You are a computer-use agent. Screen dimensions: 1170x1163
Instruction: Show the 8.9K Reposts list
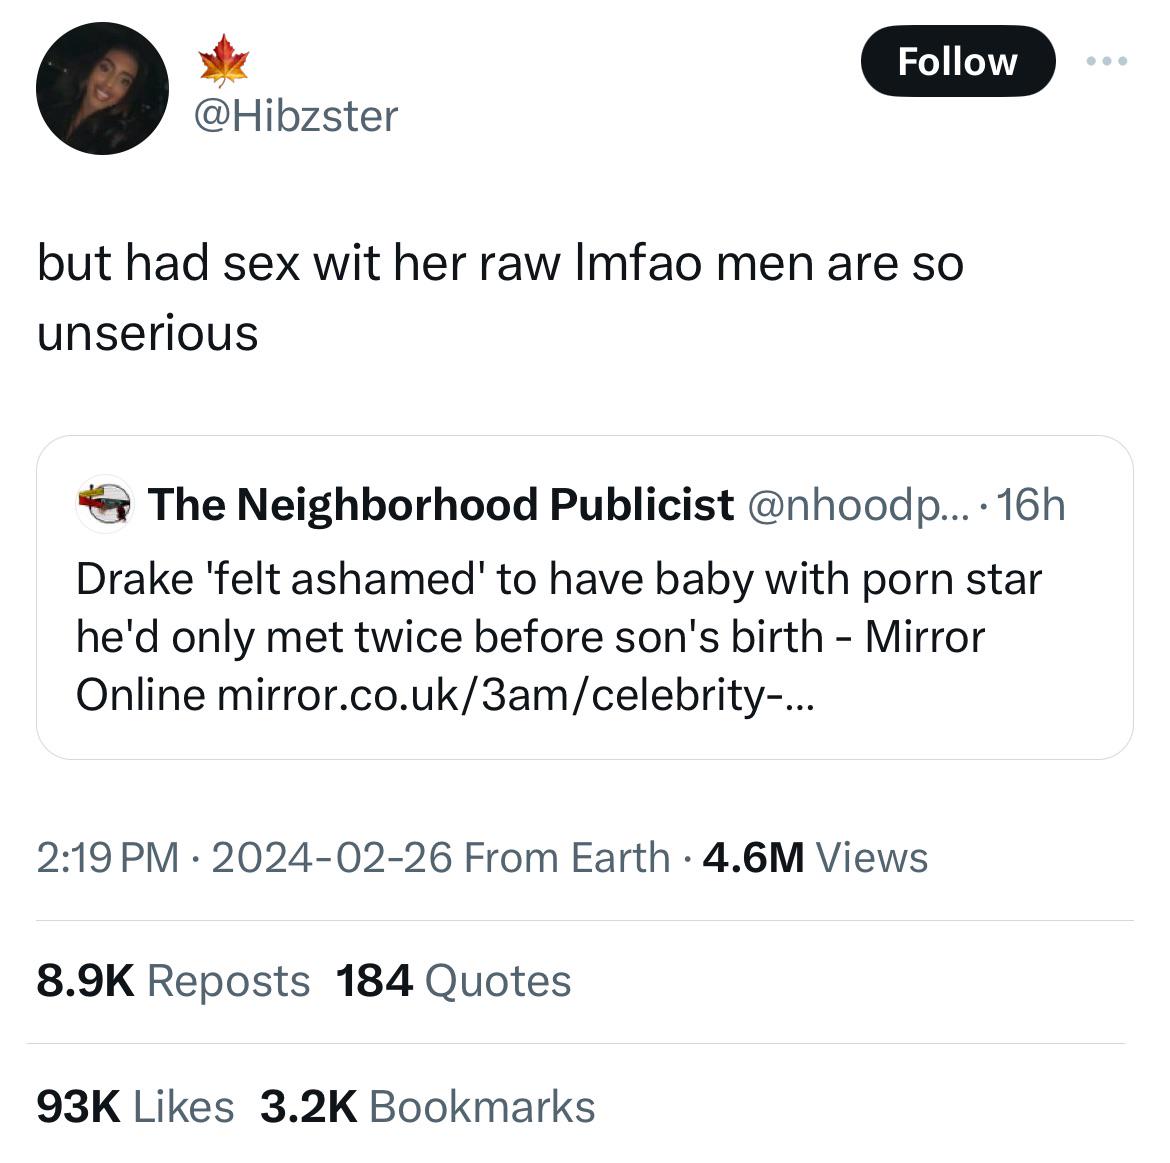(x=173, y=980)
